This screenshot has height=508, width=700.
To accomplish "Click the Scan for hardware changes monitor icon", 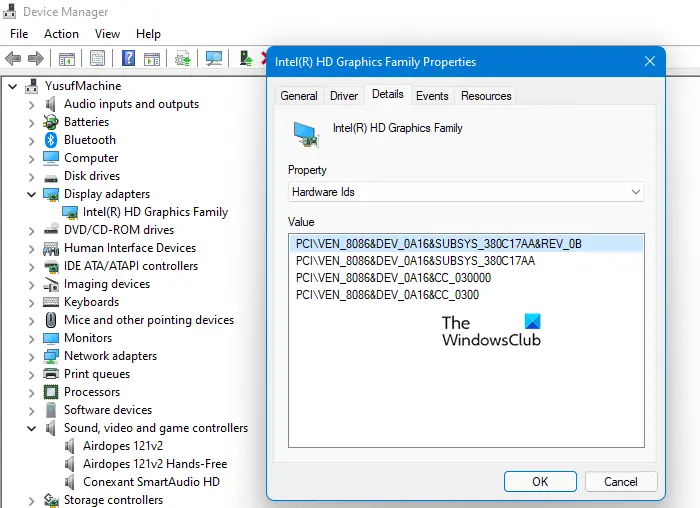I will coord(214,58).
